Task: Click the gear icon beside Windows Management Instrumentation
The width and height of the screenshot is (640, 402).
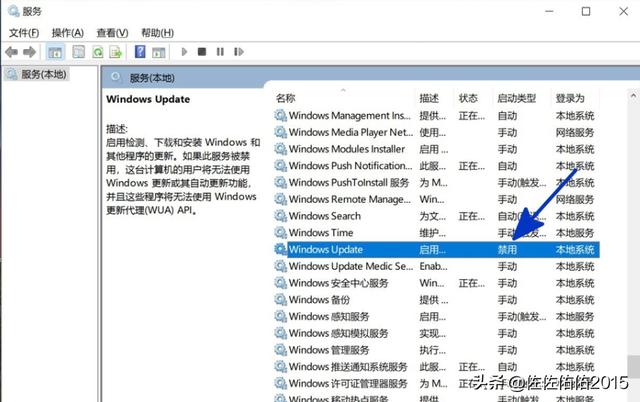Action: [x=280, y=115]
